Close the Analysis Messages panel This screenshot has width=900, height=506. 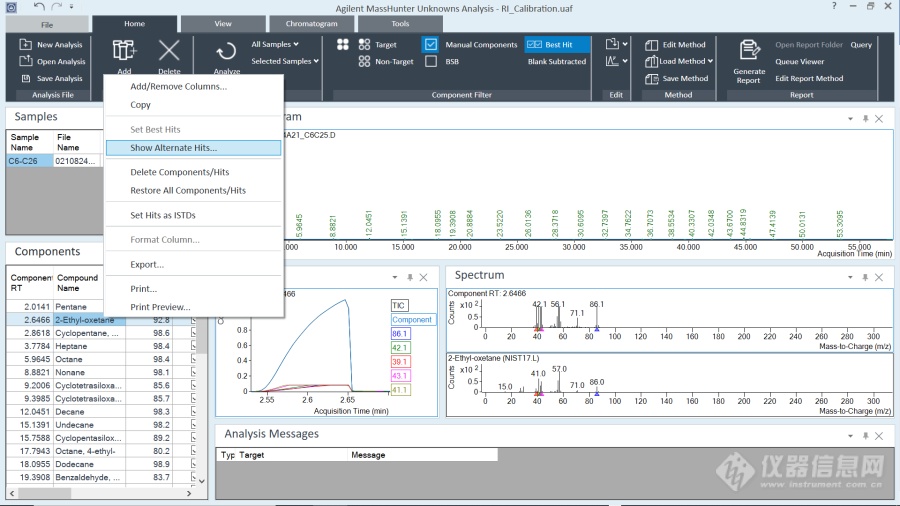coord(879,436)
